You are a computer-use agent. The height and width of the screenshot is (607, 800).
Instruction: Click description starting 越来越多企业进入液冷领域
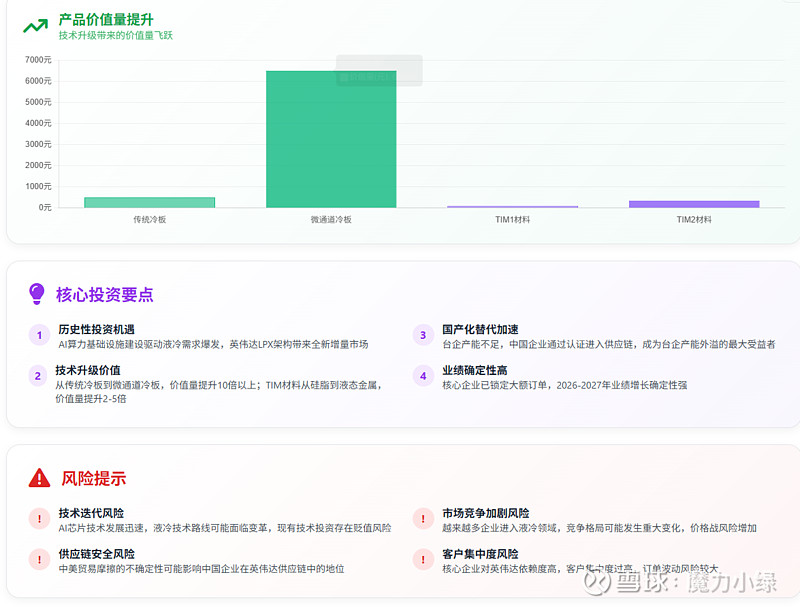[599, 528]
